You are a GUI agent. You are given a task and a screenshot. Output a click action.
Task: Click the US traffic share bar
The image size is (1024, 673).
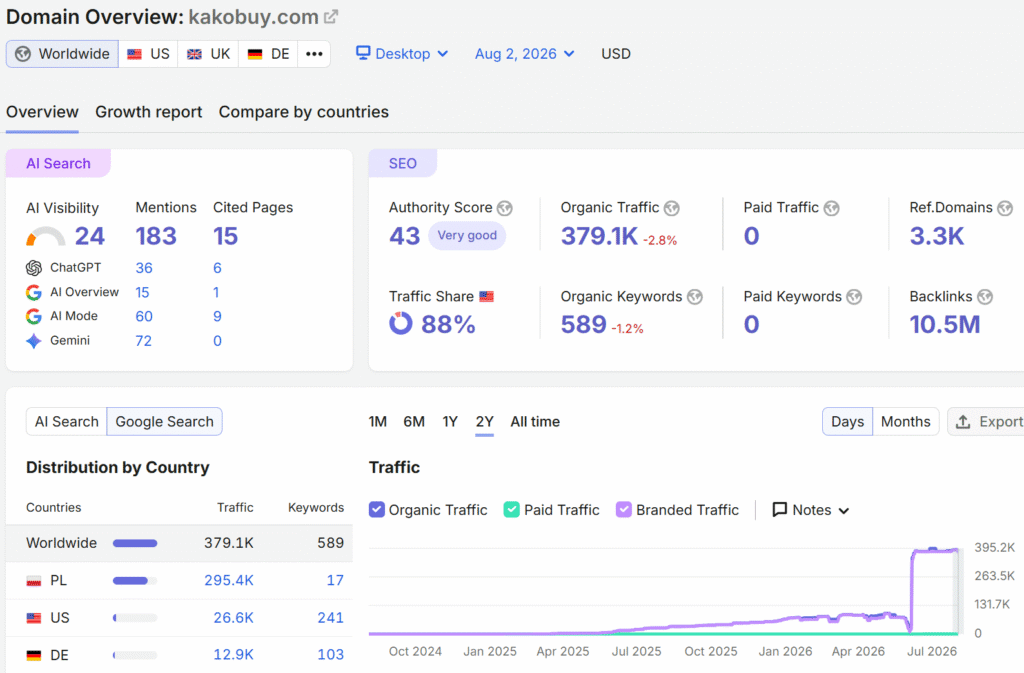click(135, 618)
